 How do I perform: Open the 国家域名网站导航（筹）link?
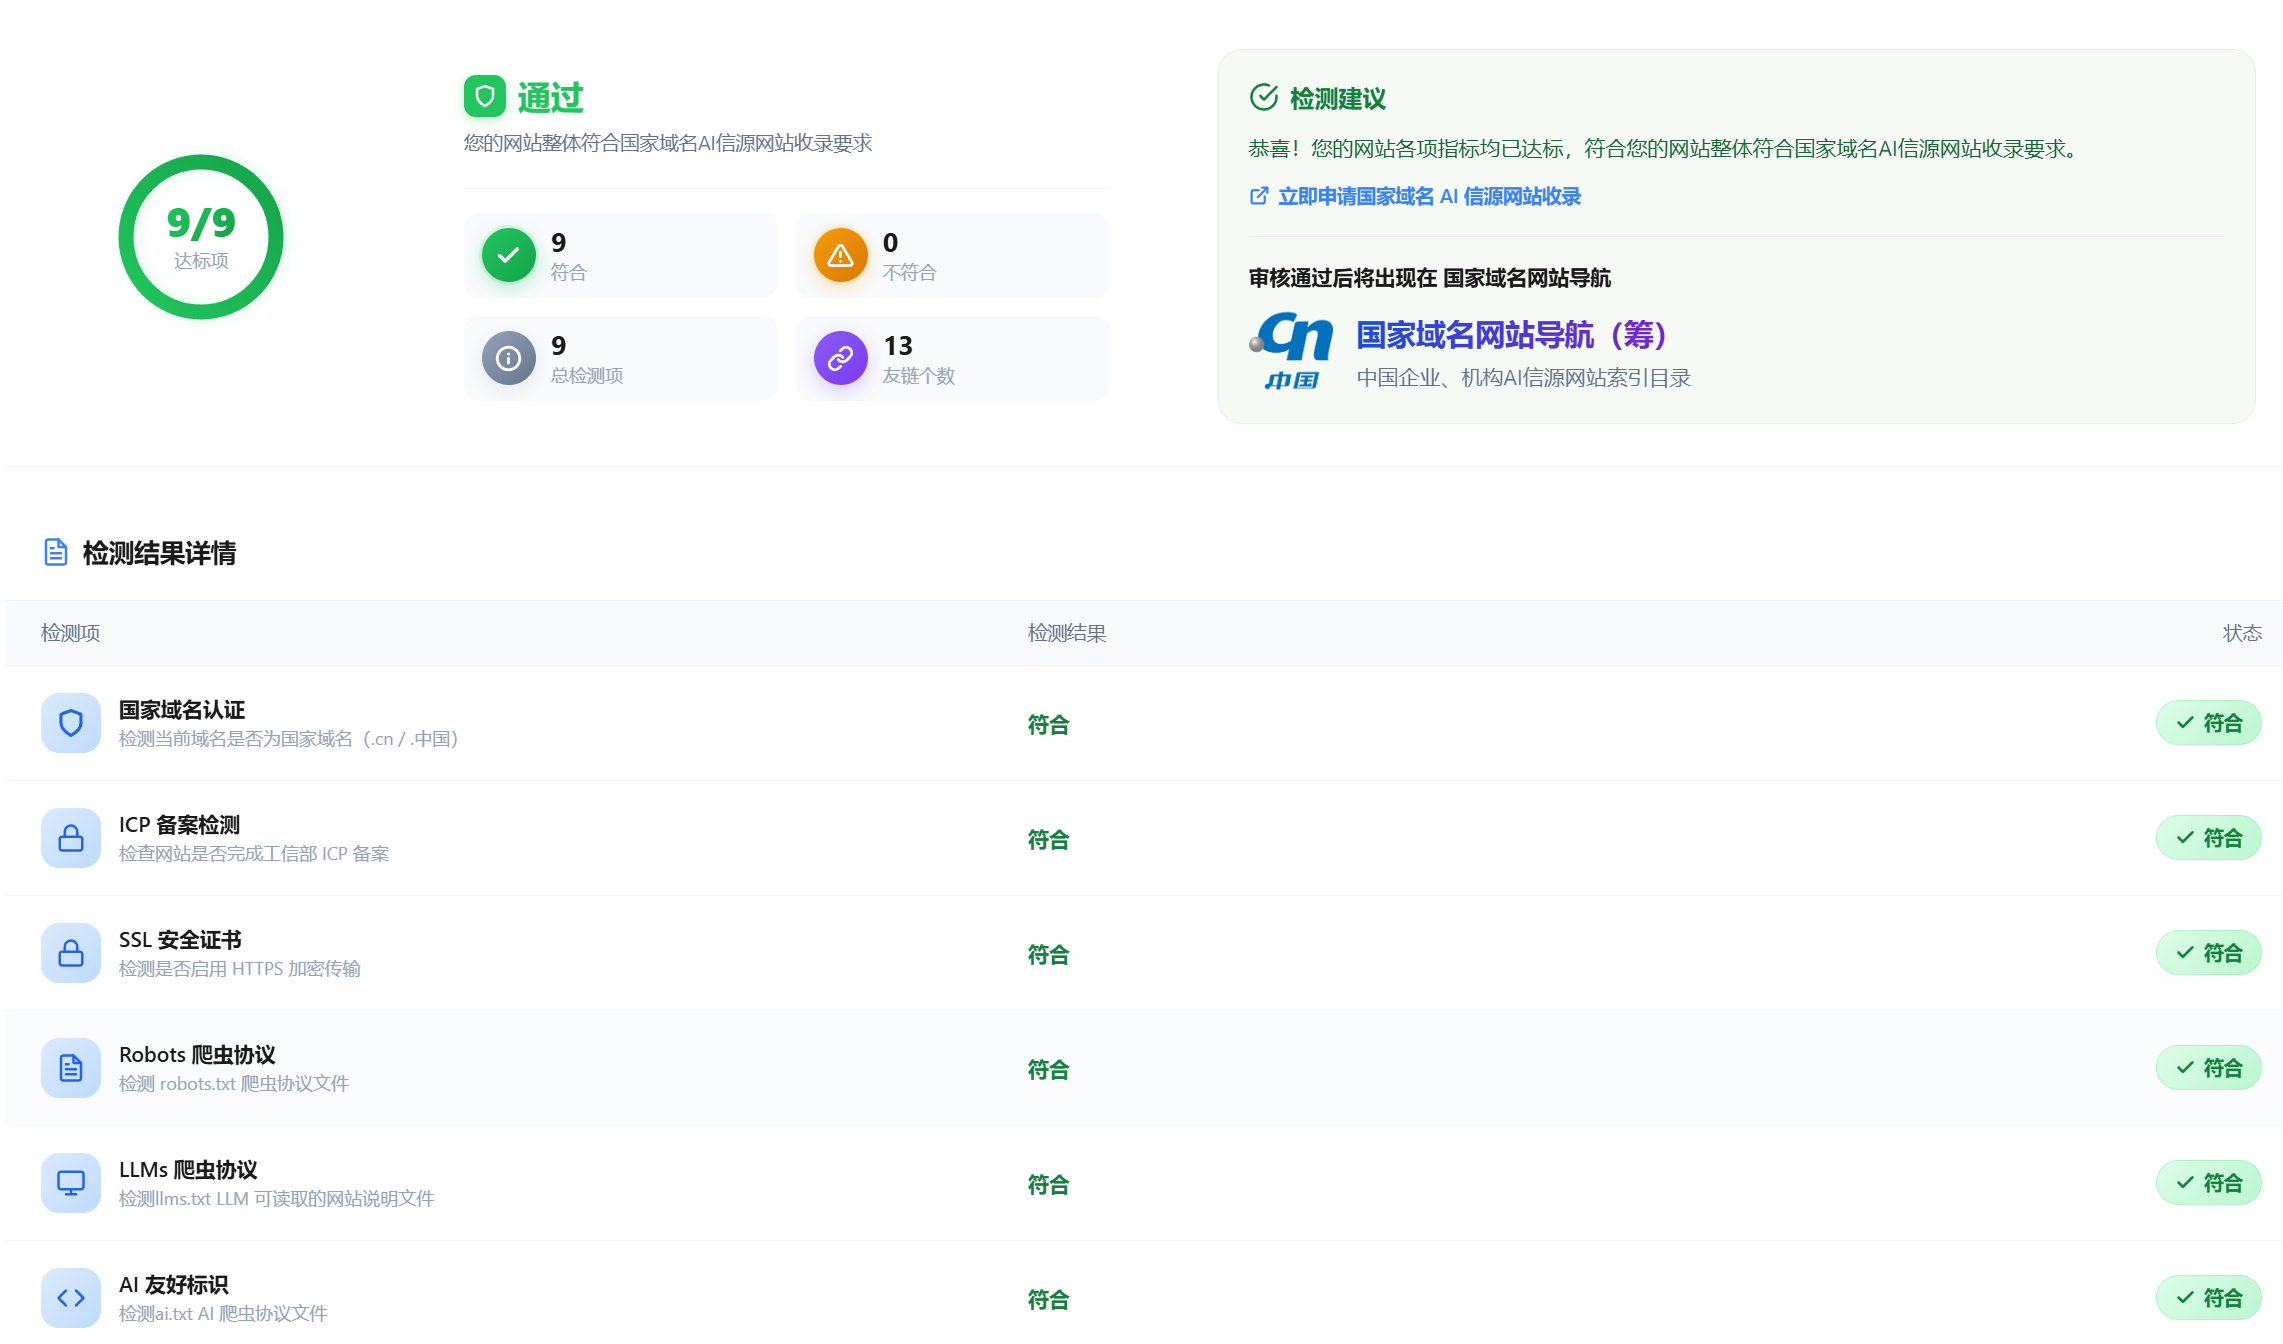(x=1512, y=335)
